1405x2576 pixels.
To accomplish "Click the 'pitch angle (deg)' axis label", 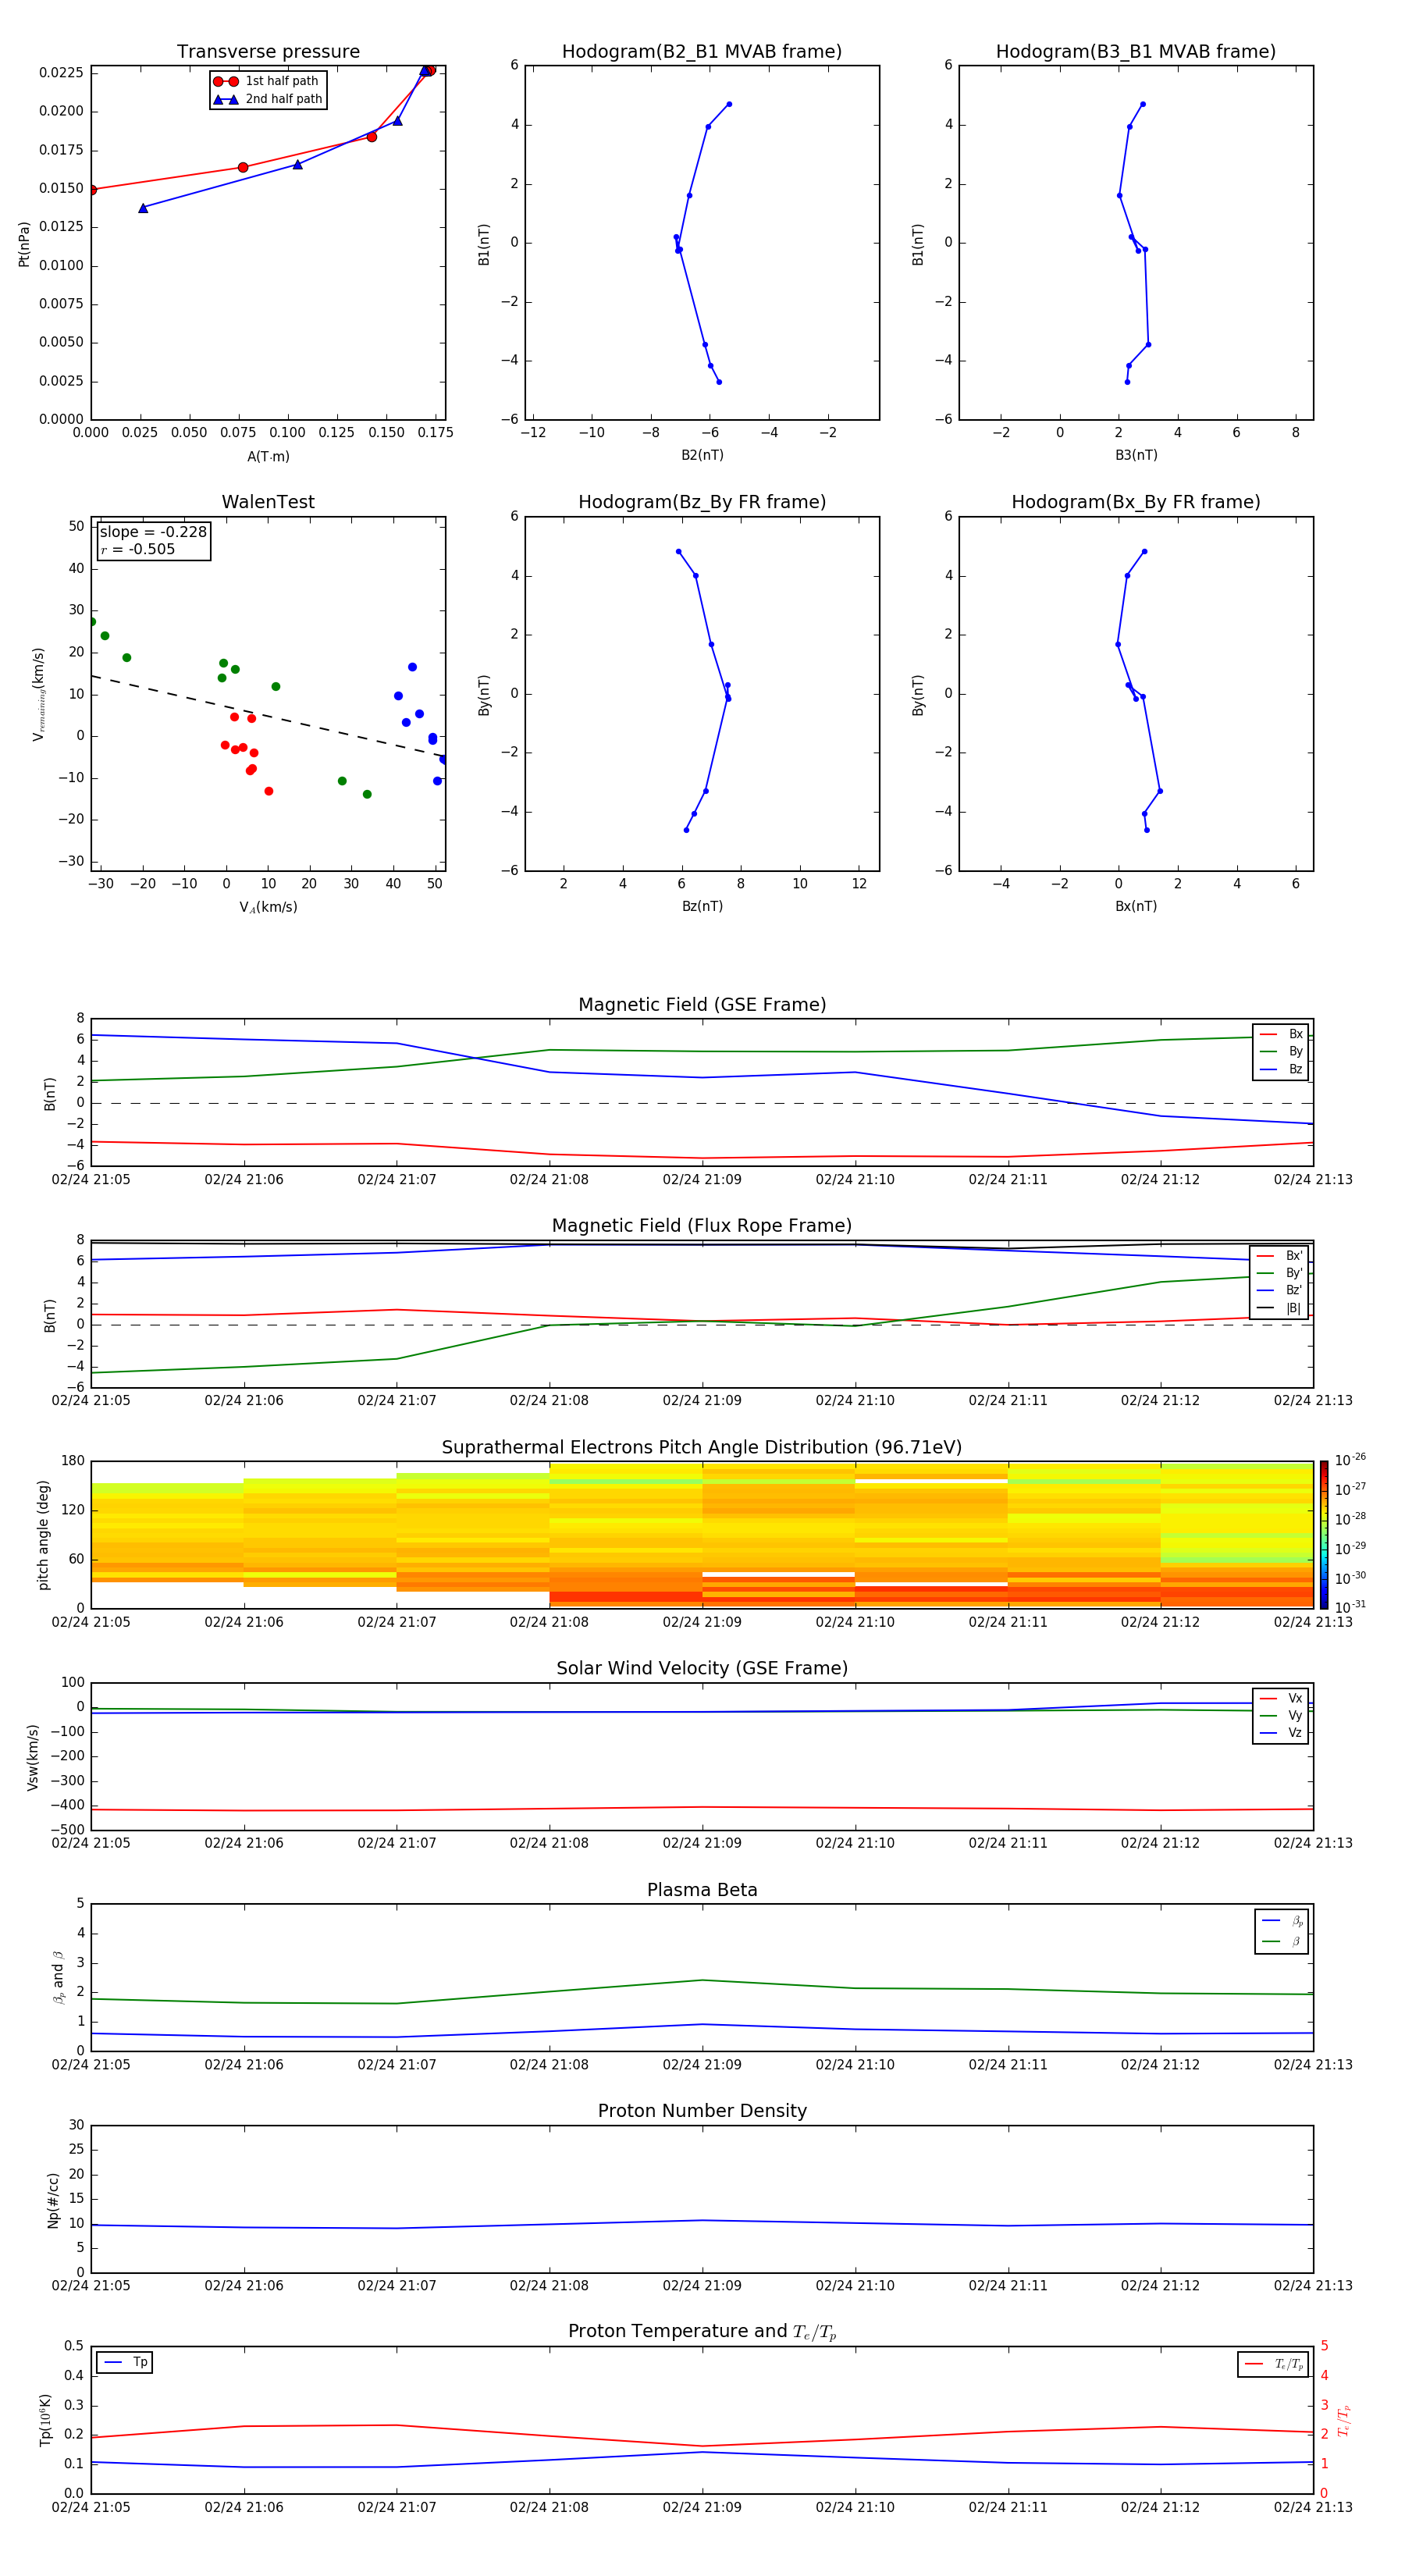I will point(43,1535).
